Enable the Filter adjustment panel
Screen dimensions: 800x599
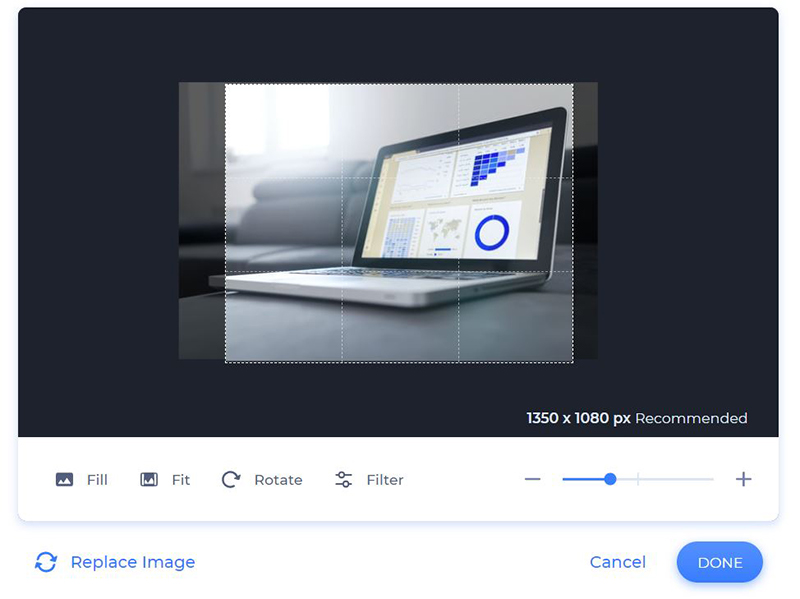(x=368, y=480)
